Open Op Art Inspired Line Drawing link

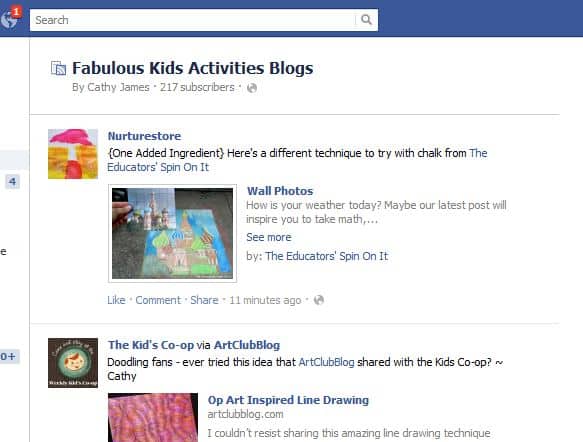coord(288,400)
